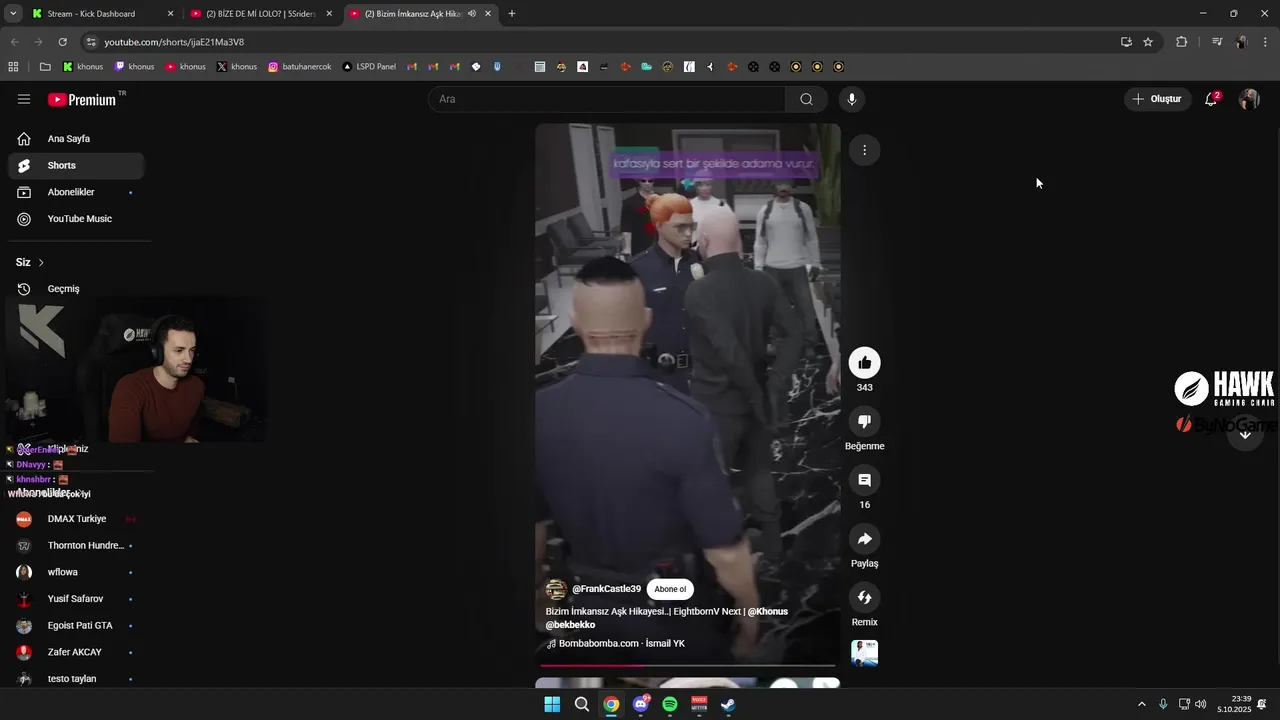
Task: Like the Short with thumbs up
Action: tap(864, 363)
